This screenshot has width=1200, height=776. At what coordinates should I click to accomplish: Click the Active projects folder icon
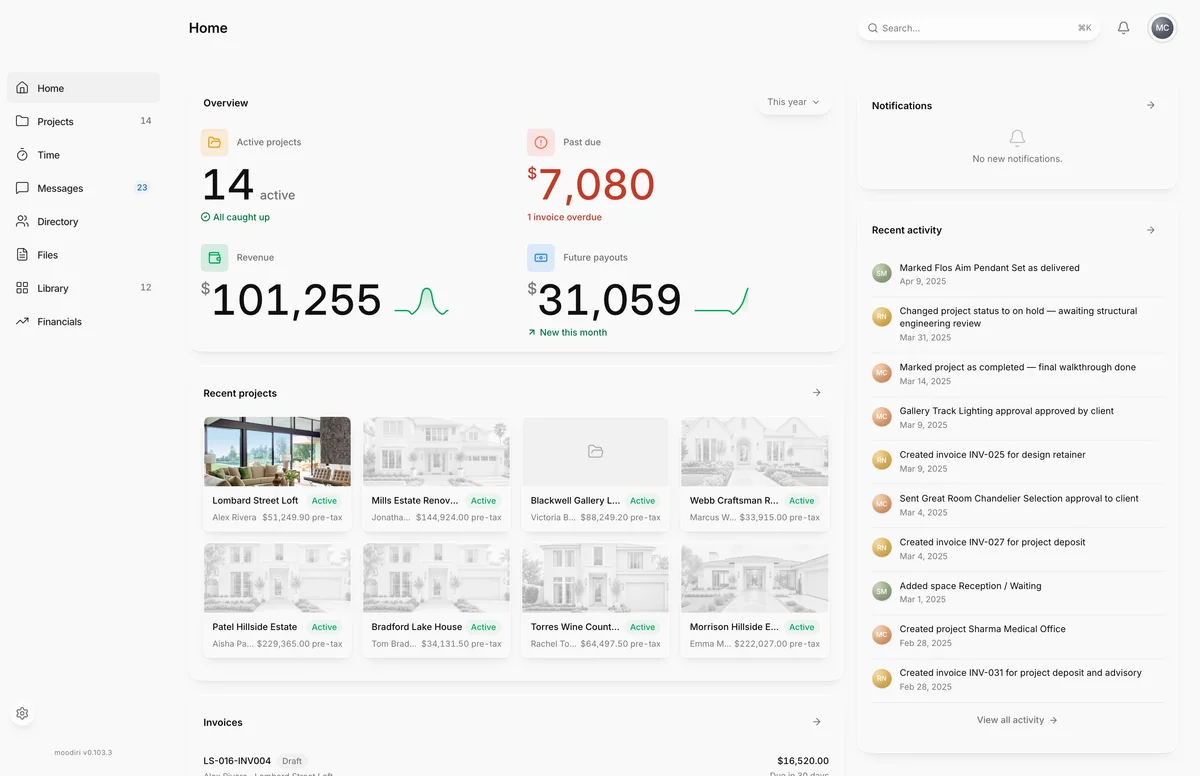click(x=214, y=142)
